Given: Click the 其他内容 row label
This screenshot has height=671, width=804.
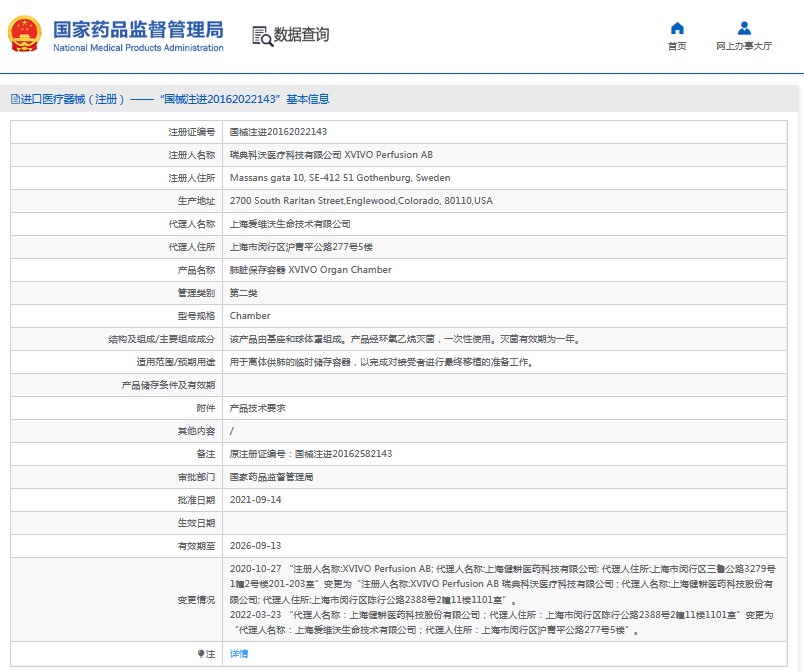Looking at the screenshot, I should 196,431.
